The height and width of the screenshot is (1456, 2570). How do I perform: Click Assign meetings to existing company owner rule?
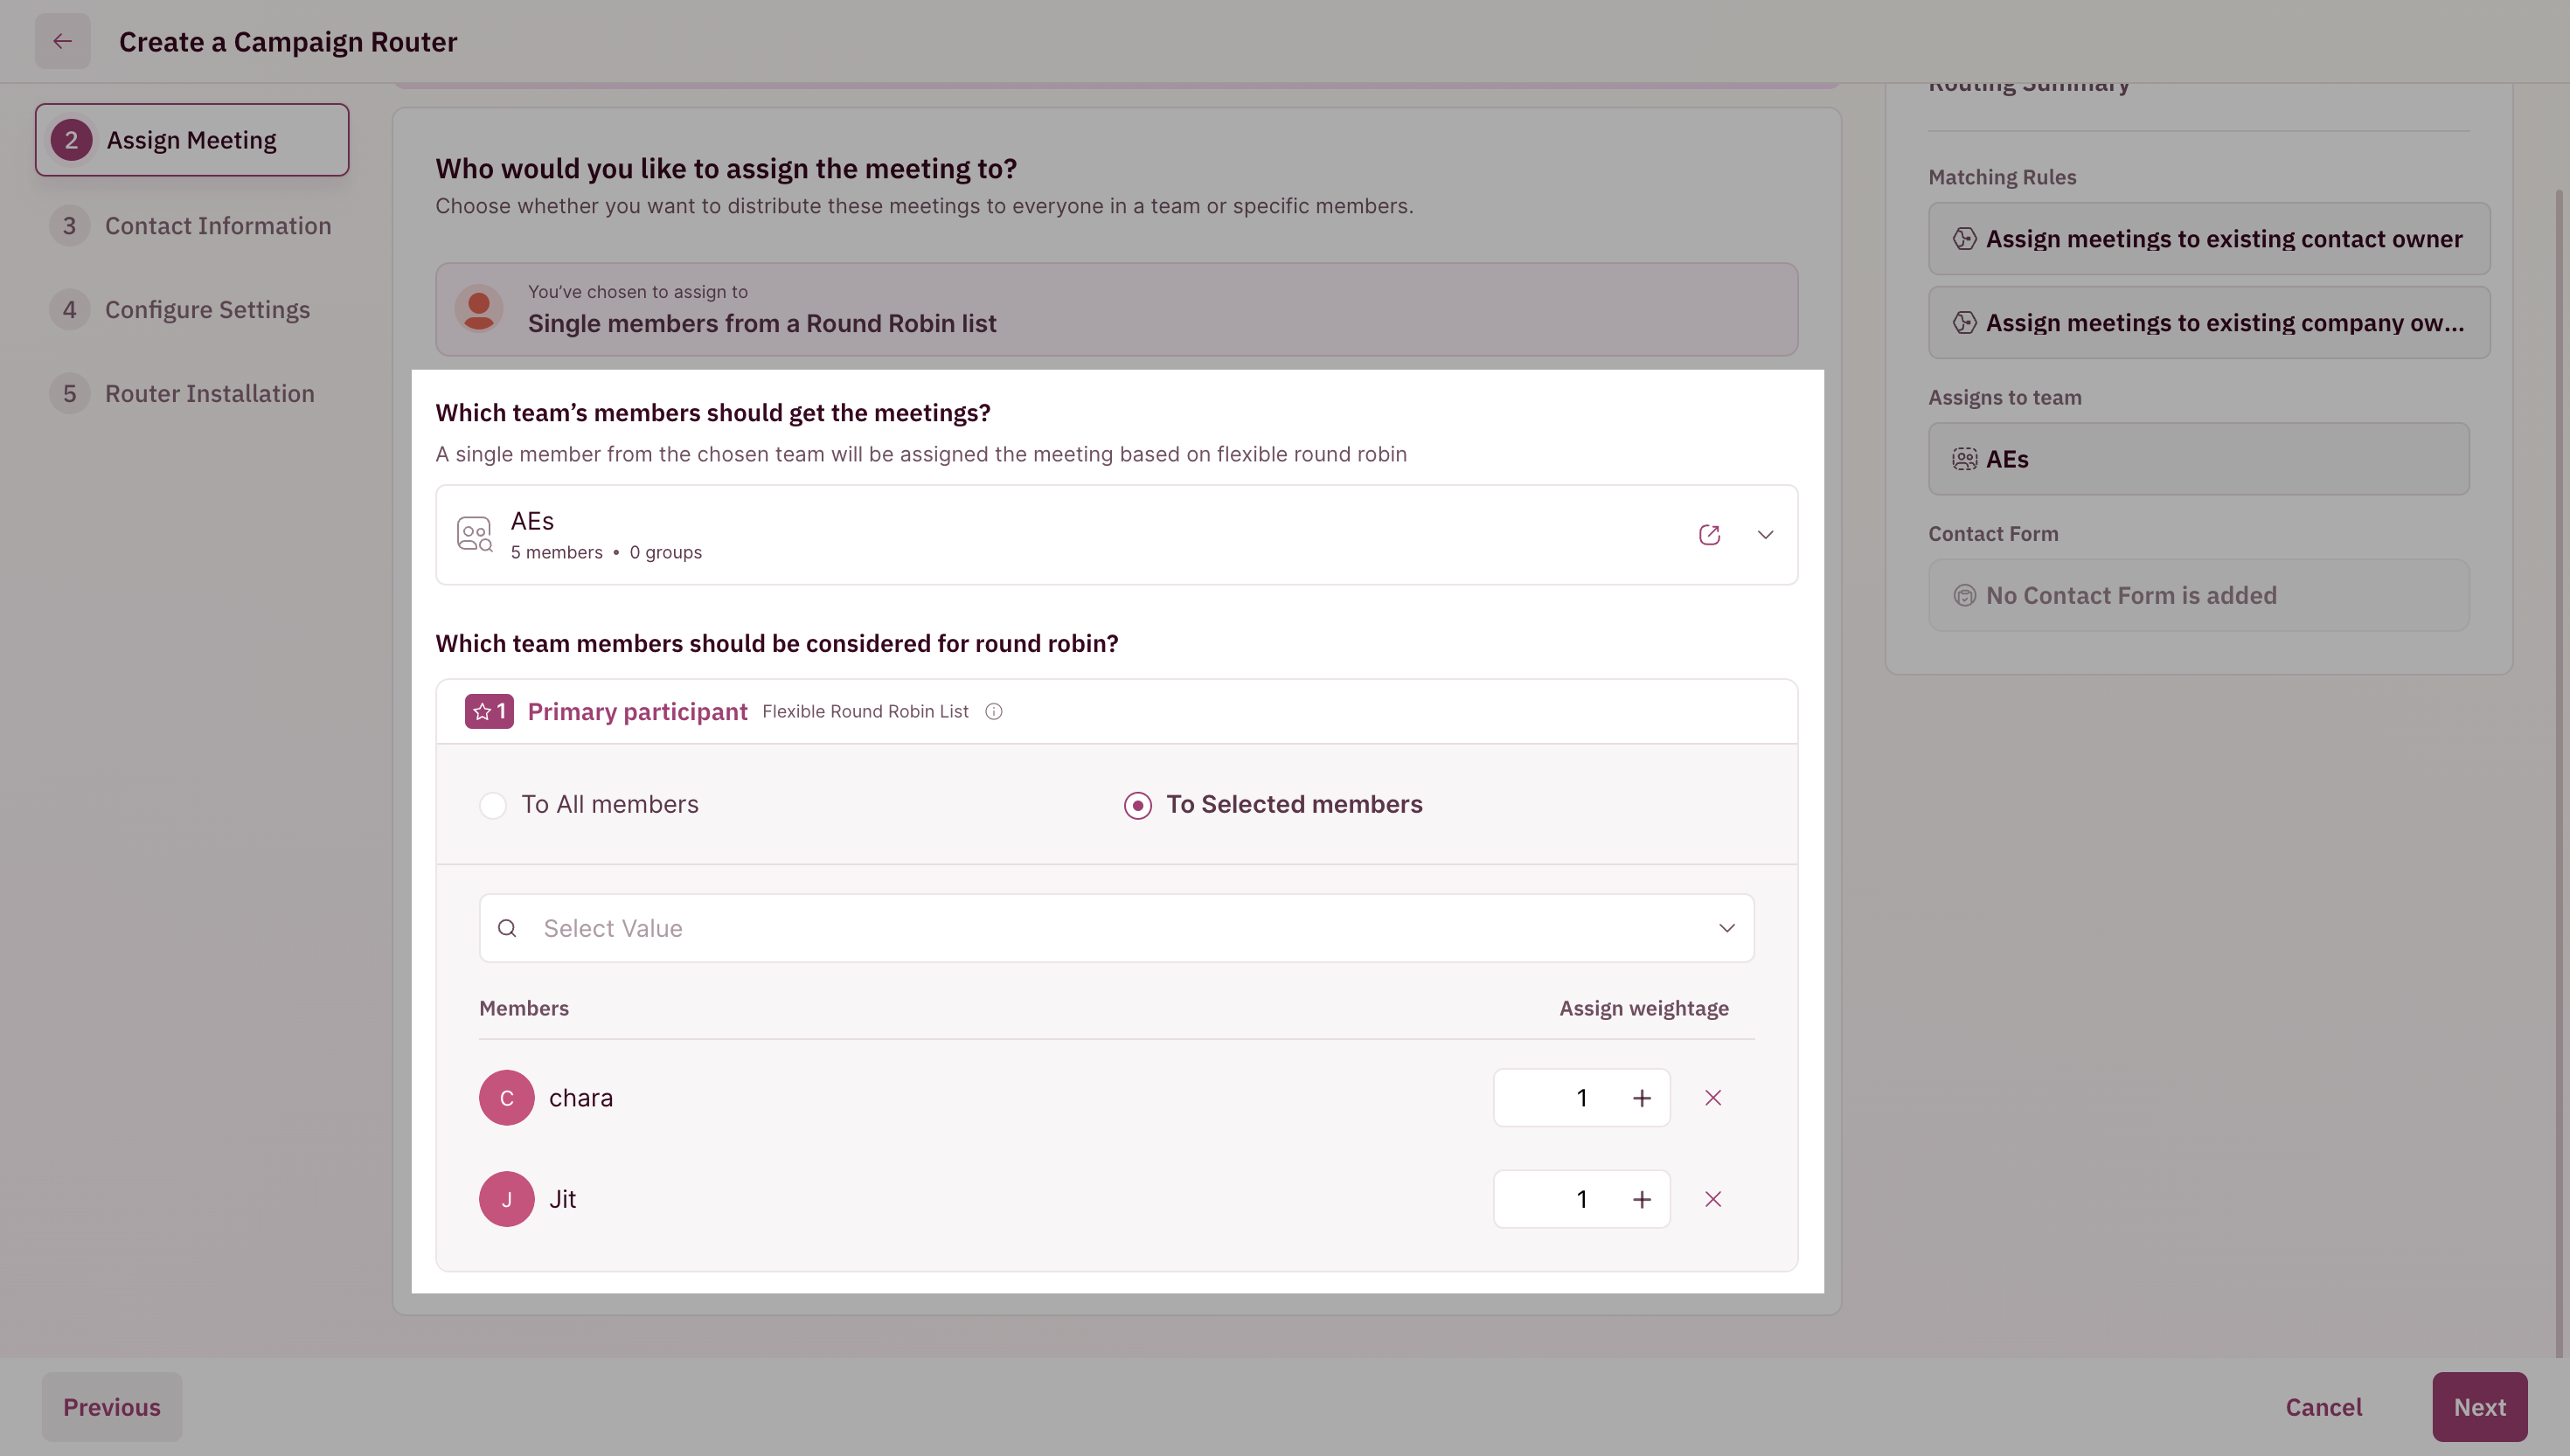[2209, 323]
